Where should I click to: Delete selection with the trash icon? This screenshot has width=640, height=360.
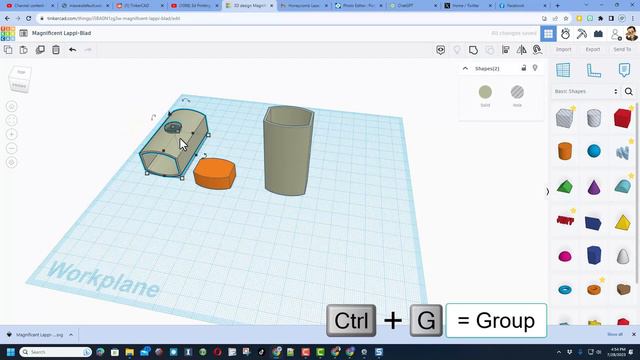click(x=56, y=50)
